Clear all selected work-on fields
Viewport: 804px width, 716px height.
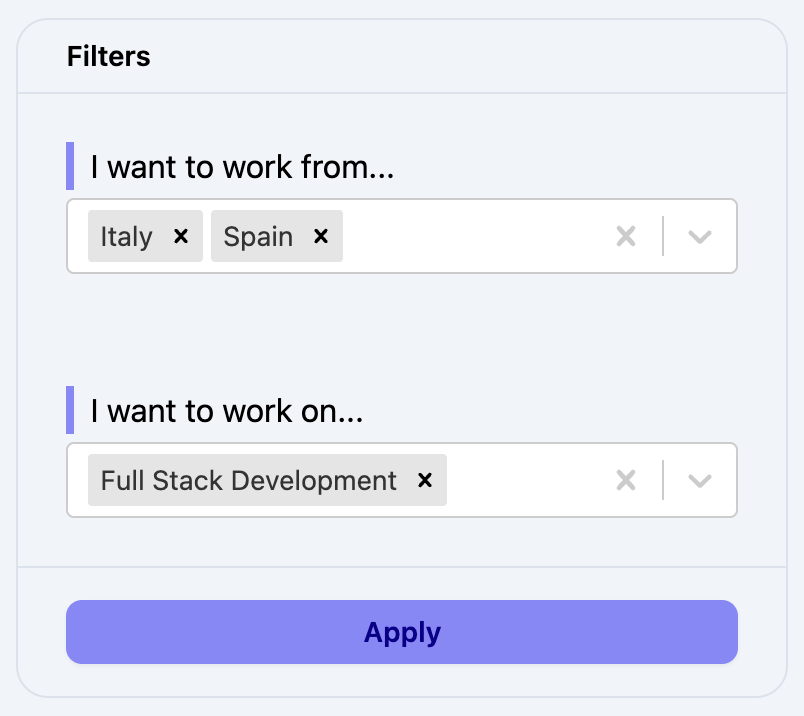click(x=626, y=481)
